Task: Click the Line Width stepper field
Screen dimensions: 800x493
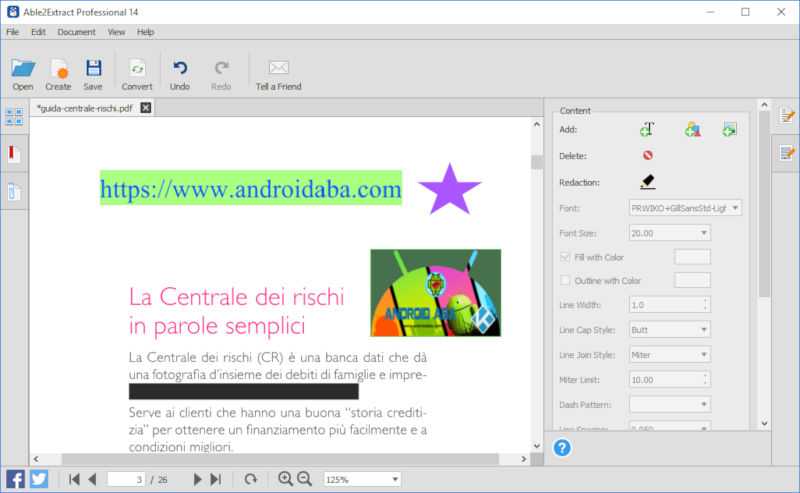Action: tap(669, 305)
